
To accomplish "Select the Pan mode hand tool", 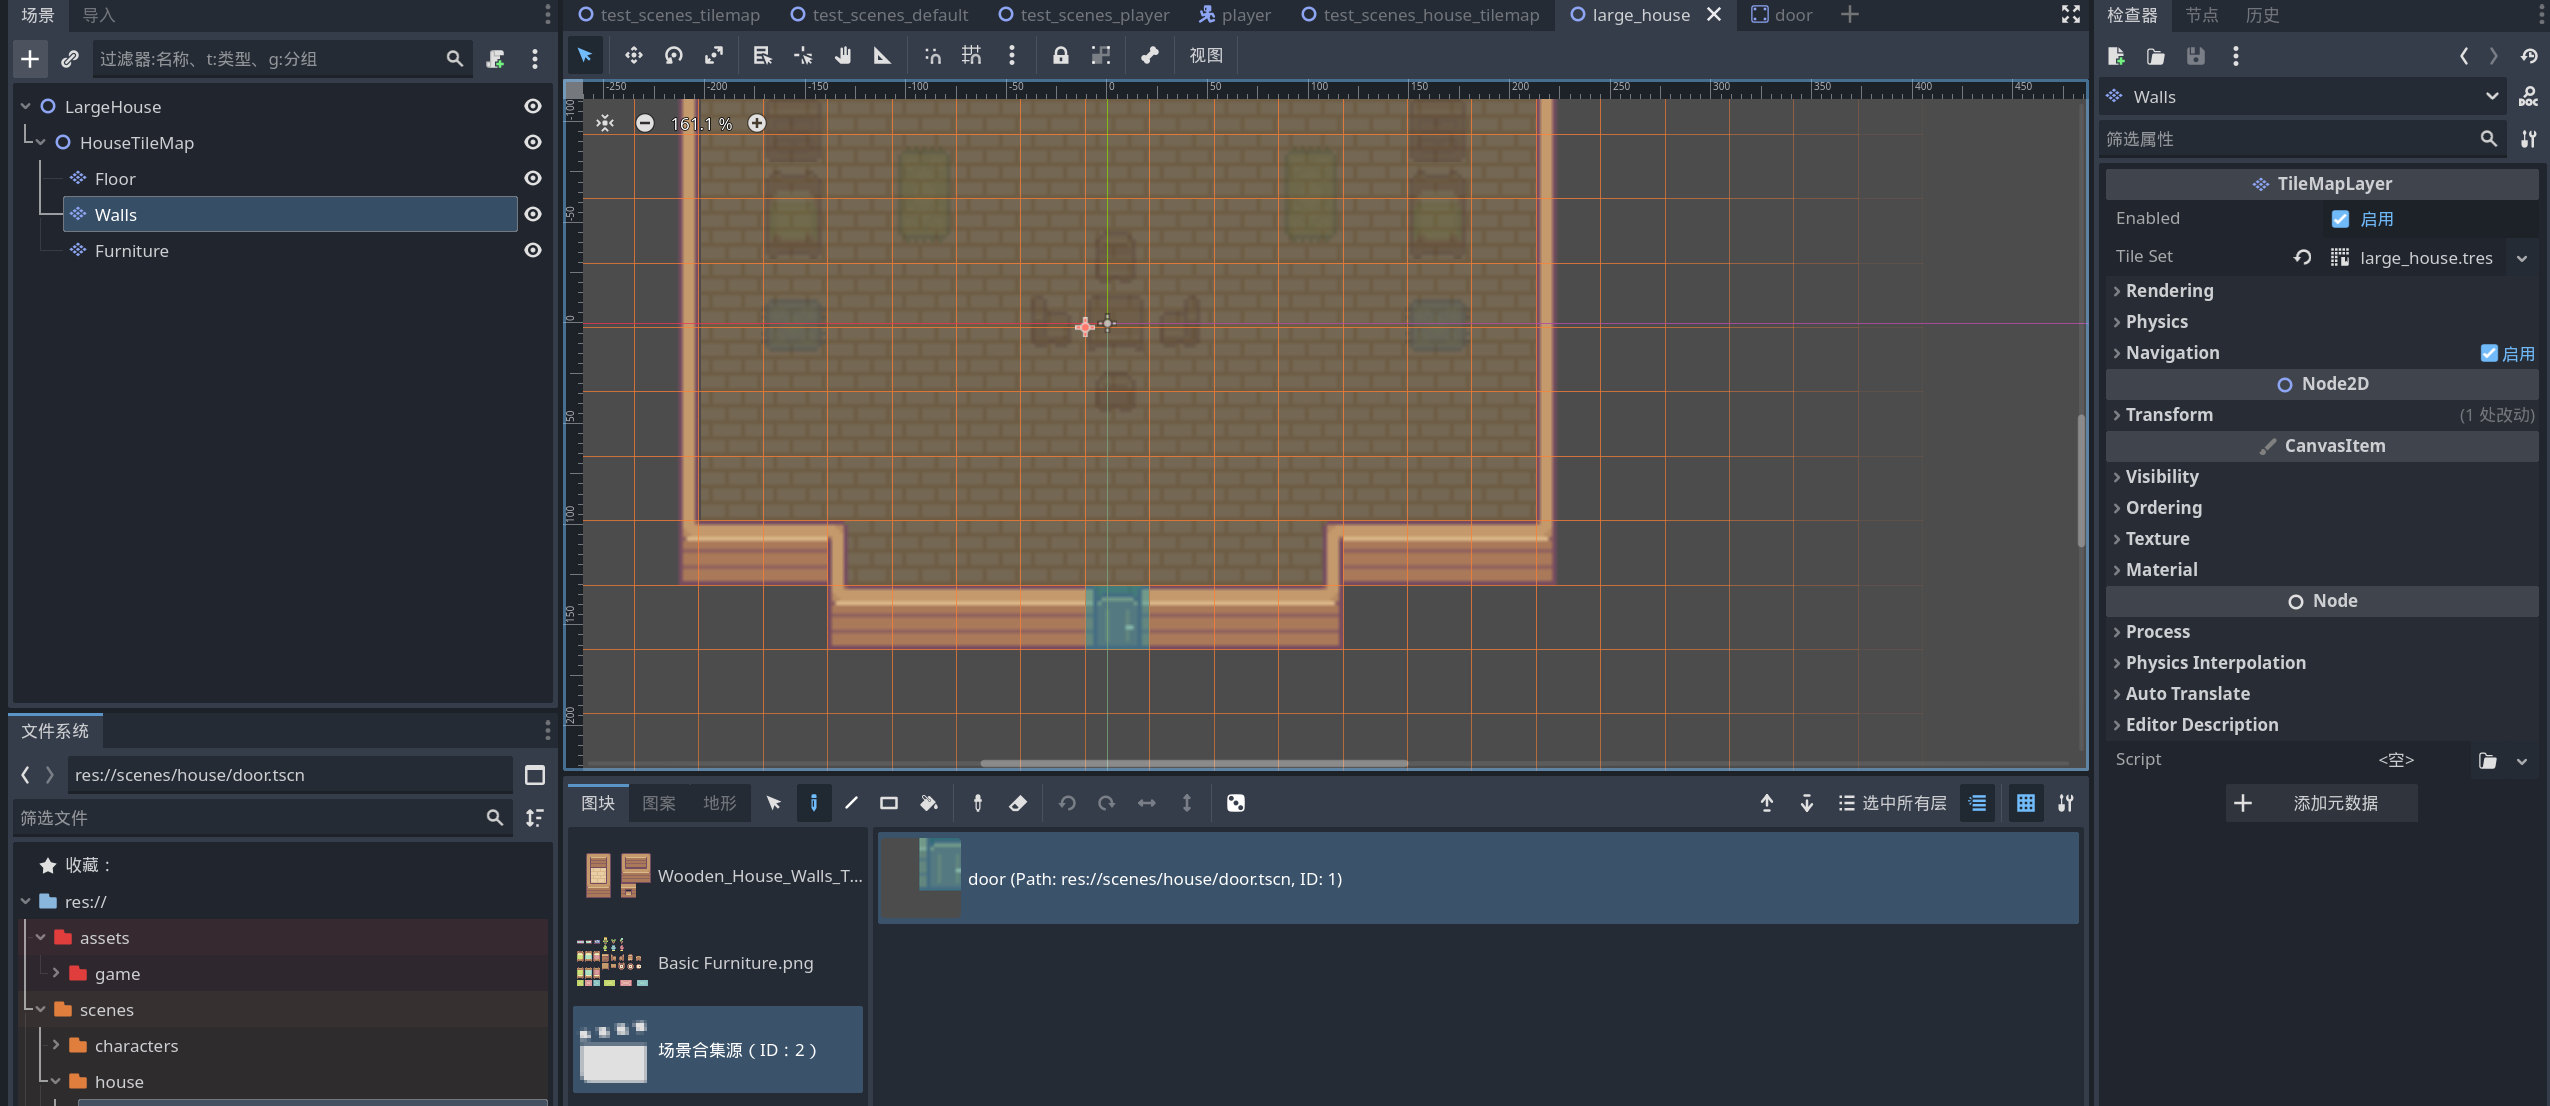I will tap(843, 56).
